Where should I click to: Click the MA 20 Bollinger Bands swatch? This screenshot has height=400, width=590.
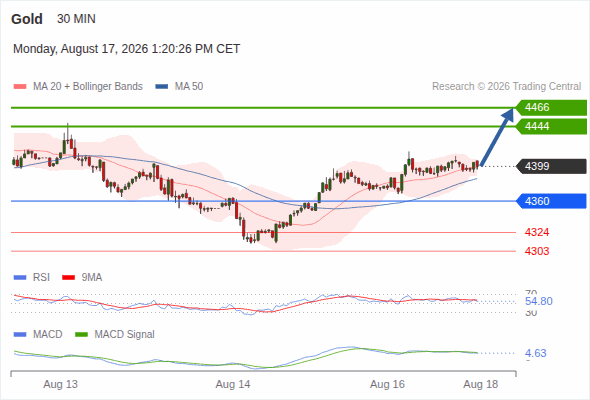coord(20,87)
